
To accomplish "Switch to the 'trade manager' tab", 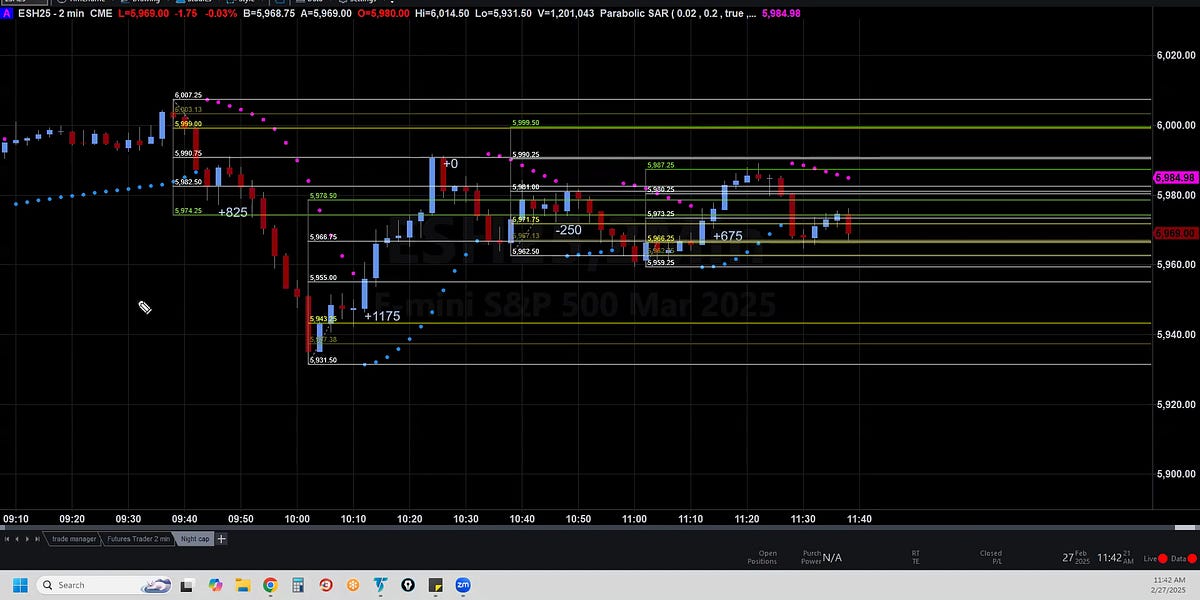I will click(74, 538).
